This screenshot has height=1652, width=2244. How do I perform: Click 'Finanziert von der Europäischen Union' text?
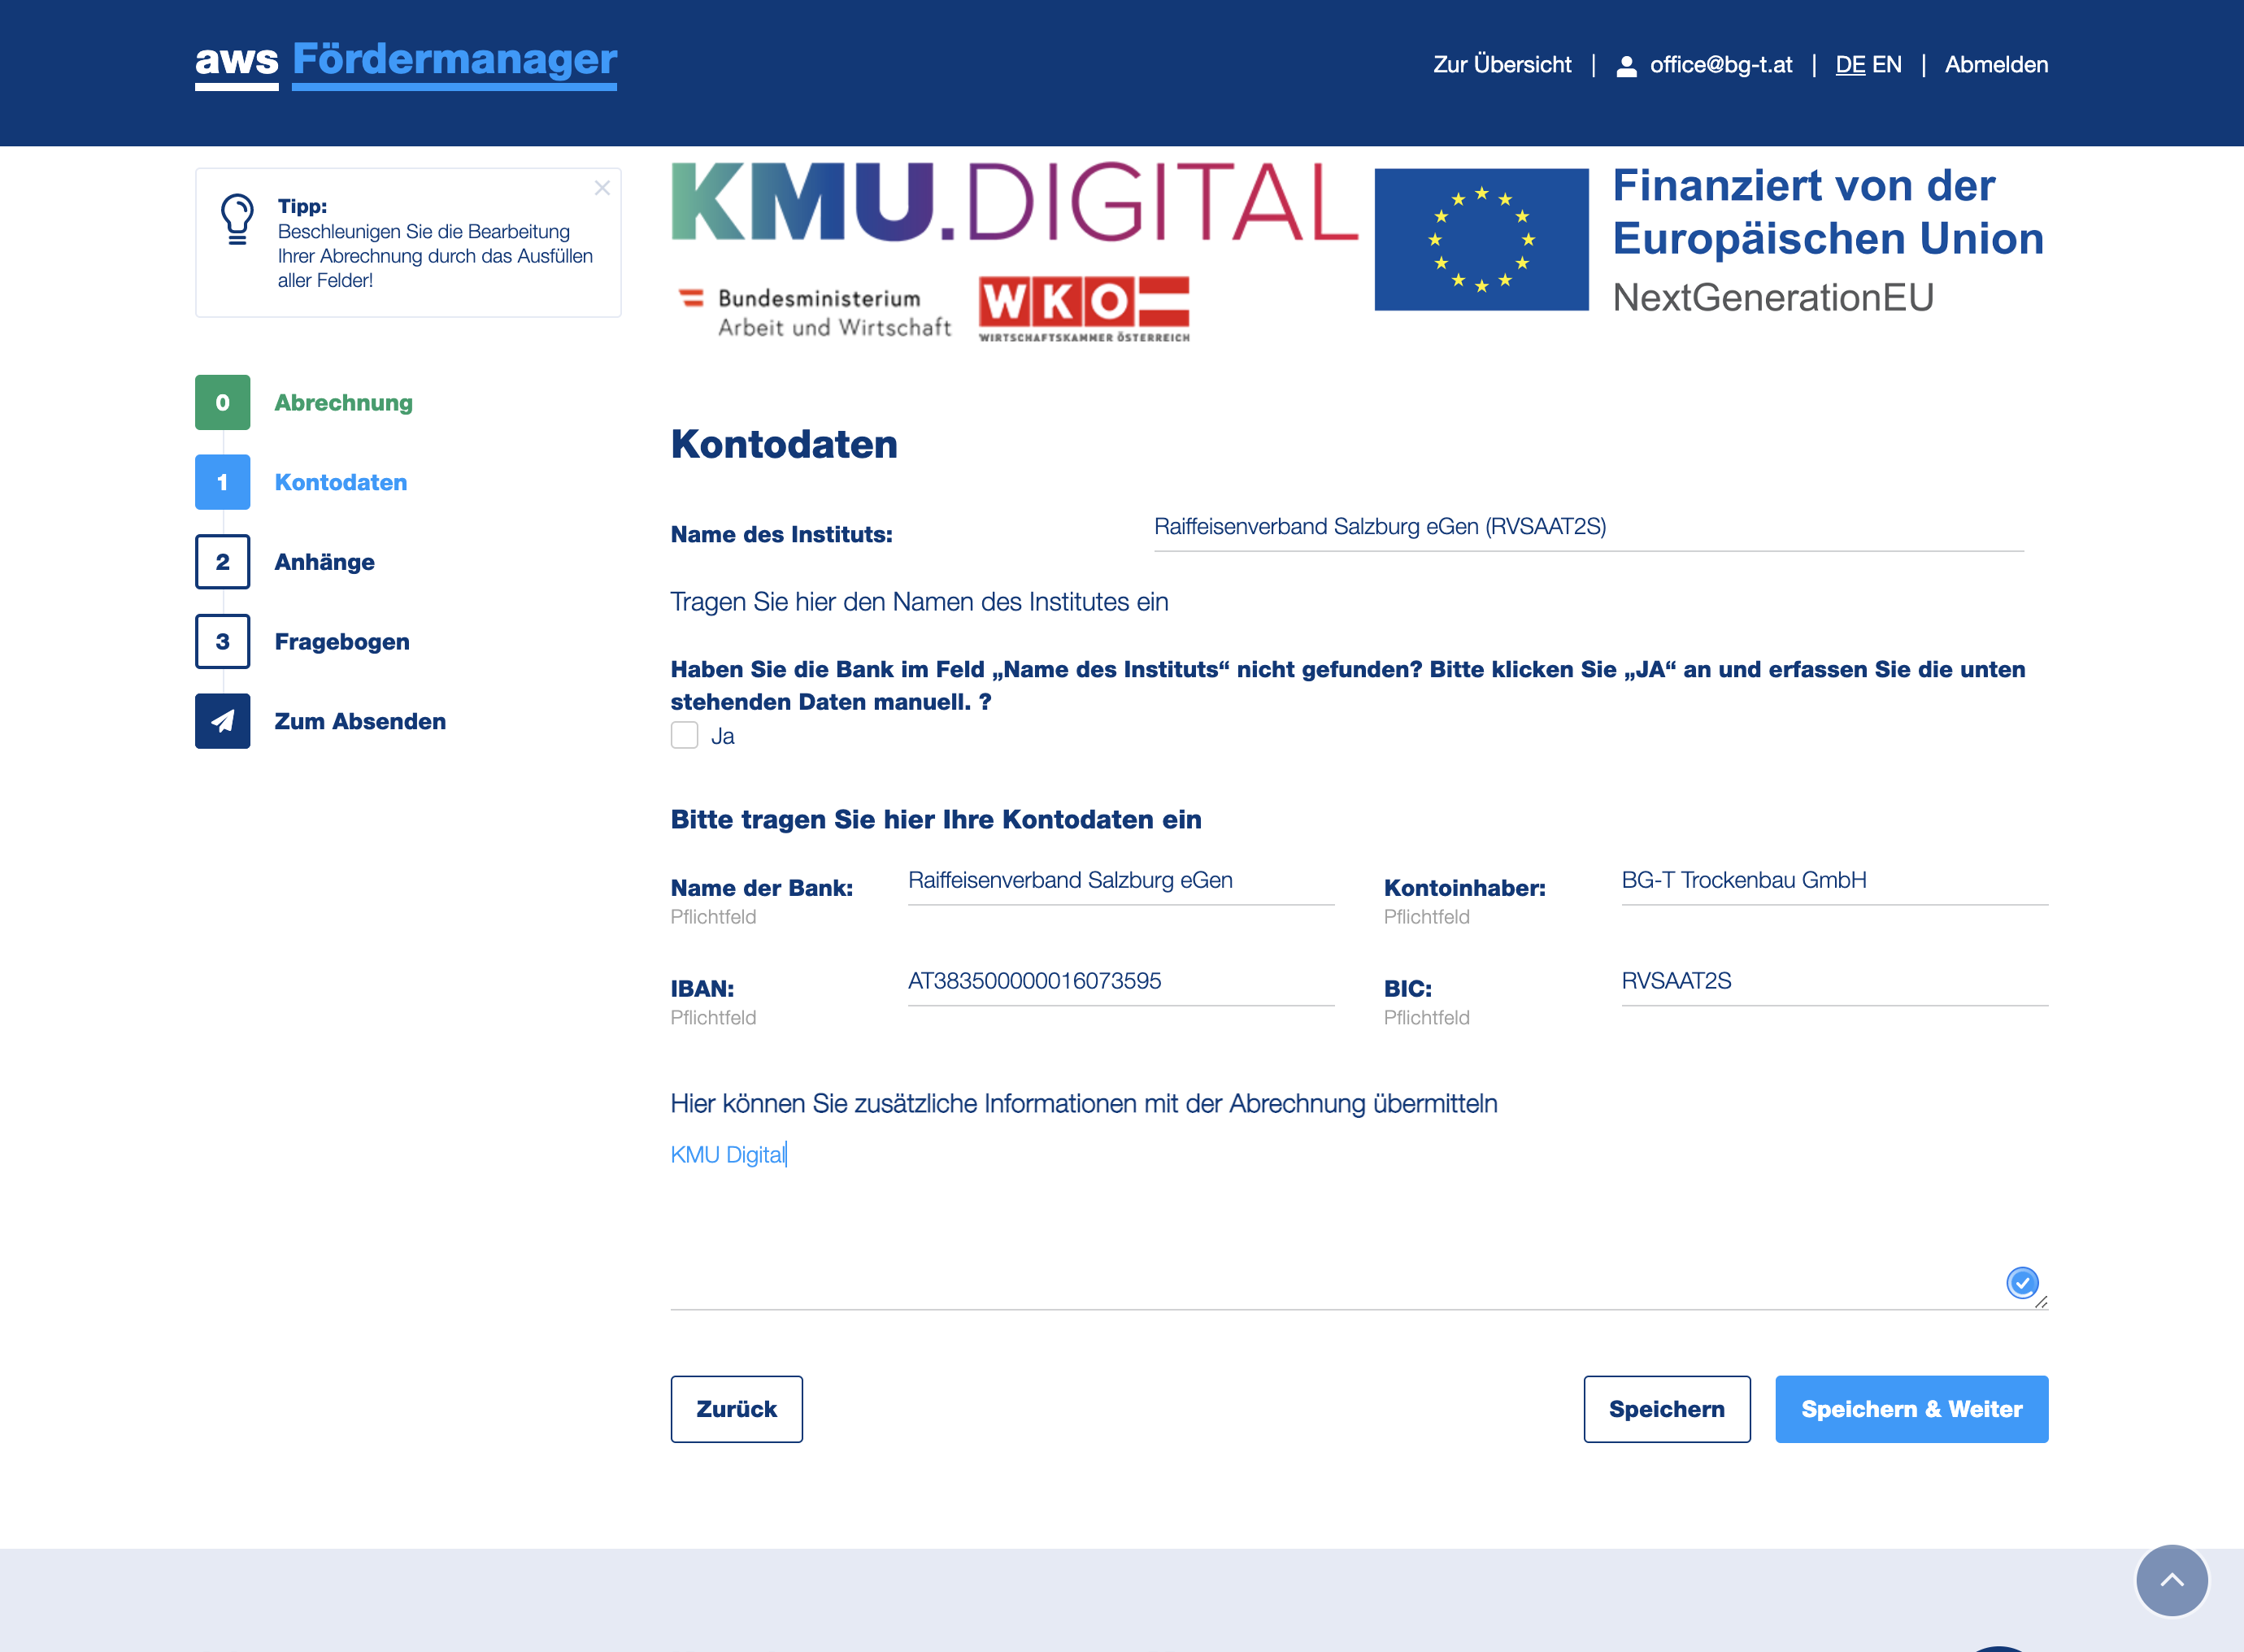point(1828,212)
